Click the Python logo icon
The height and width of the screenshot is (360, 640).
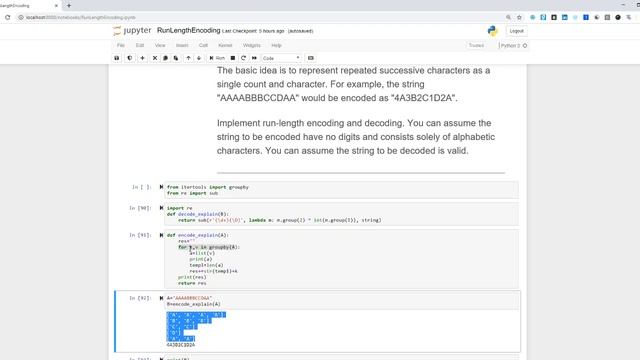493,31
